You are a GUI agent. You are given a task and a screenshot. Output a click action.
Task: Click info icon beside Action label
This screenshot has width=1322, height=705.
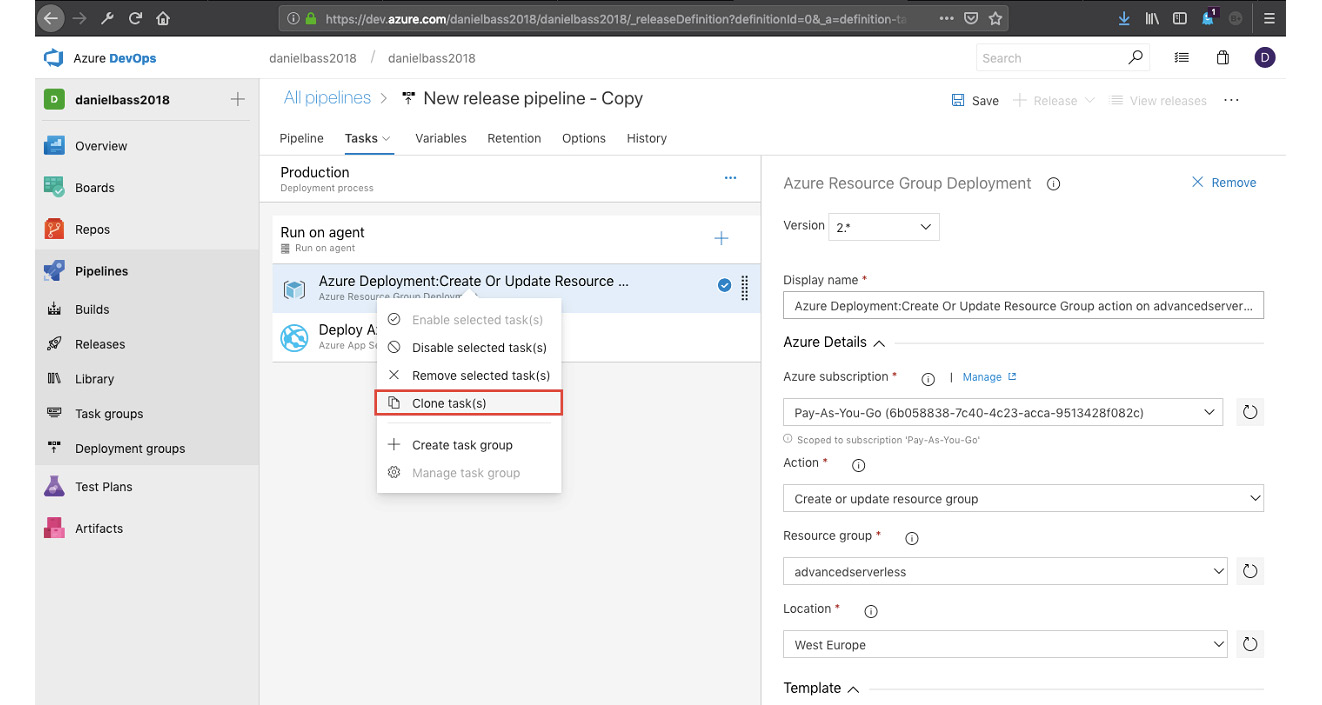(x=858, y=465)
